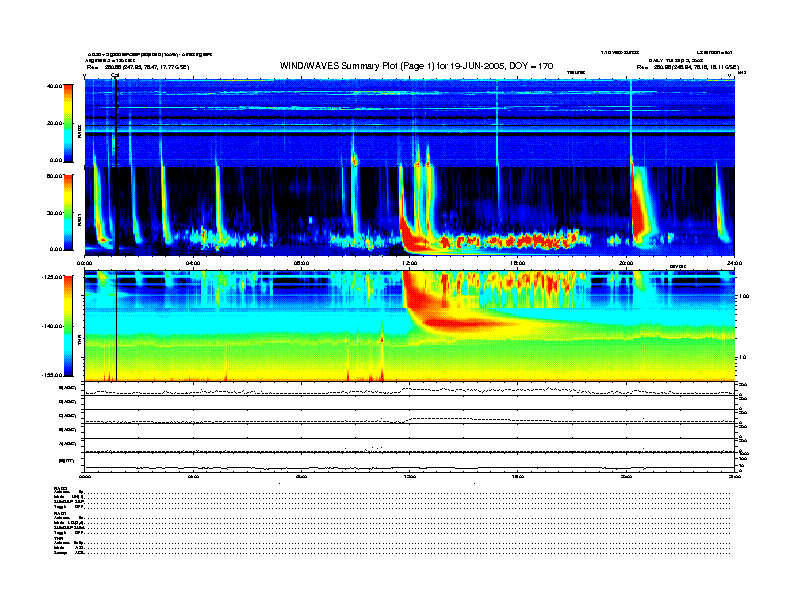Click the -125.00 tick label of TNR color bar
This screenshot has width=792, height=612.
52,277
